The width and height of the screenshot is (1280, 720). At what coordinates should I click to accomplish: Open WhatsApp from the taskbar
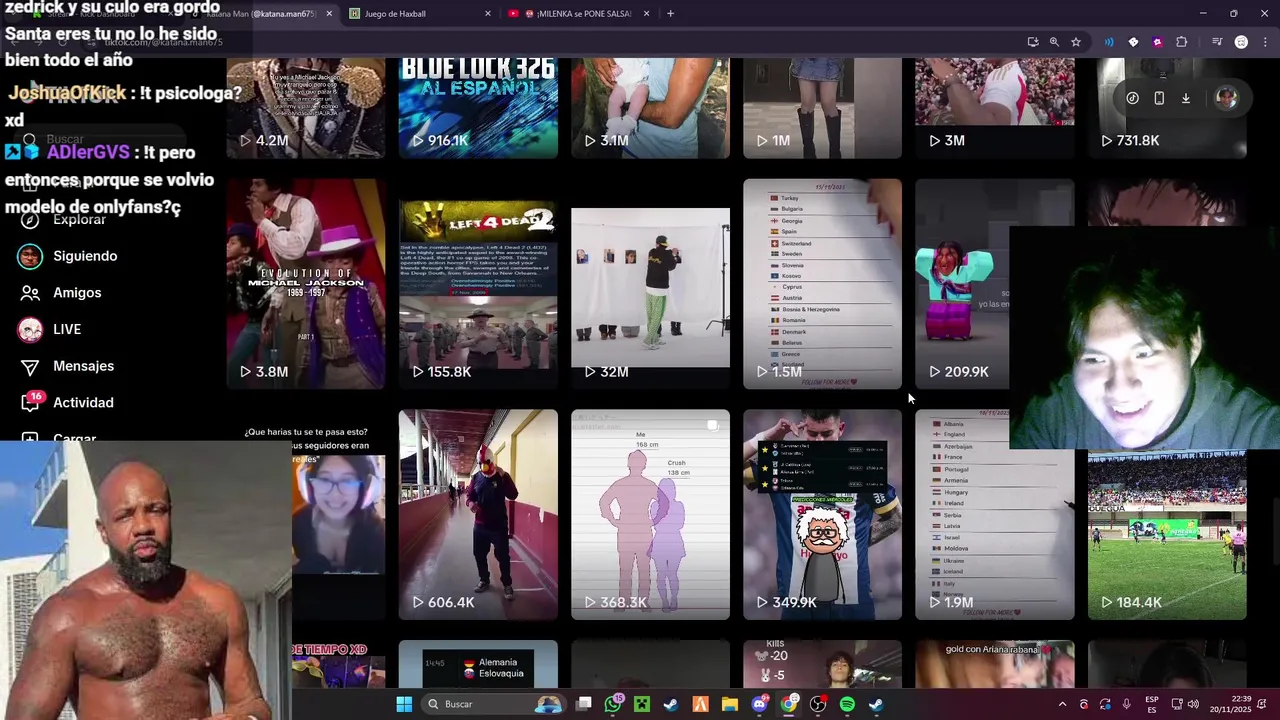point(613,704)
